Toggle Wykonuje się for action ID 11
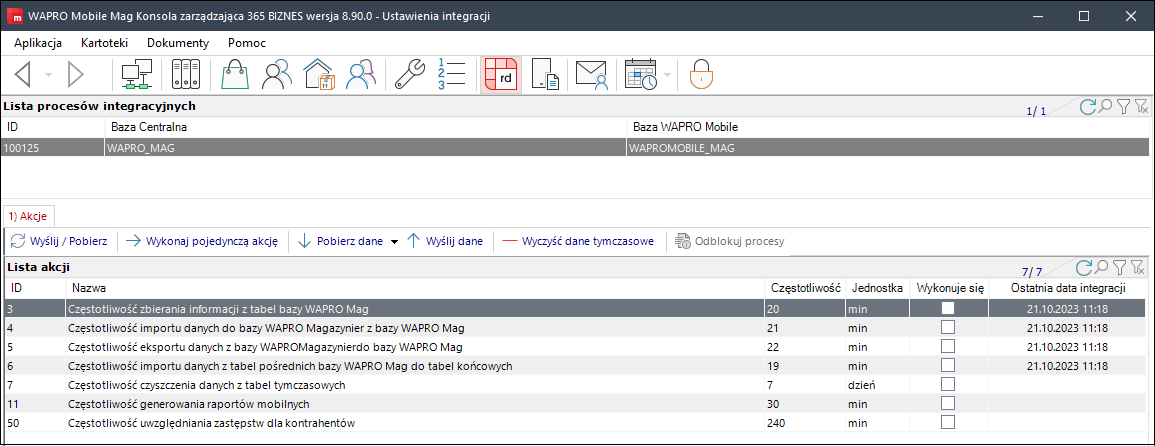Screen dimensions: 1155x446 pos(948,403)
